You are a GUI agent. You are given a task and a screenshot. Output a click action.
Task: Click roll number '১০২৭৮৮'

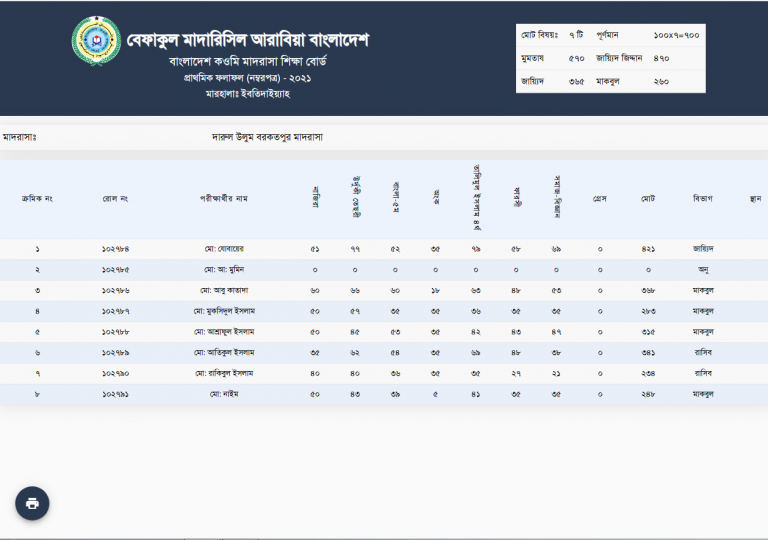[116, 332]
